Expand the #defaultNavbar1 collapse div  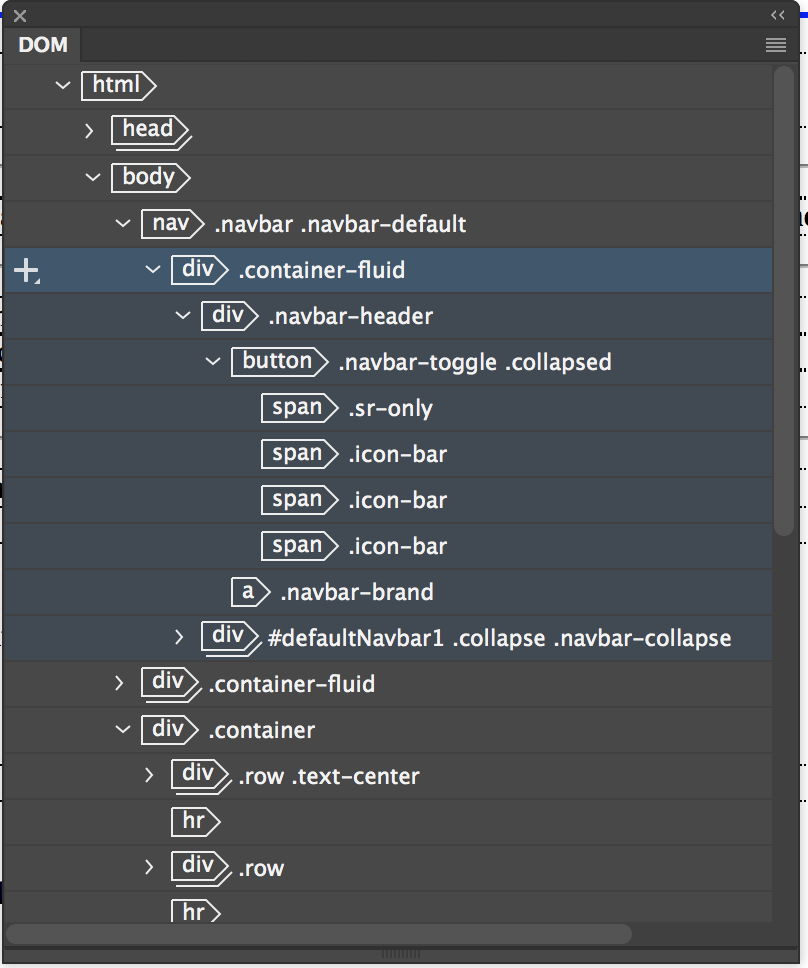point(179,638)
